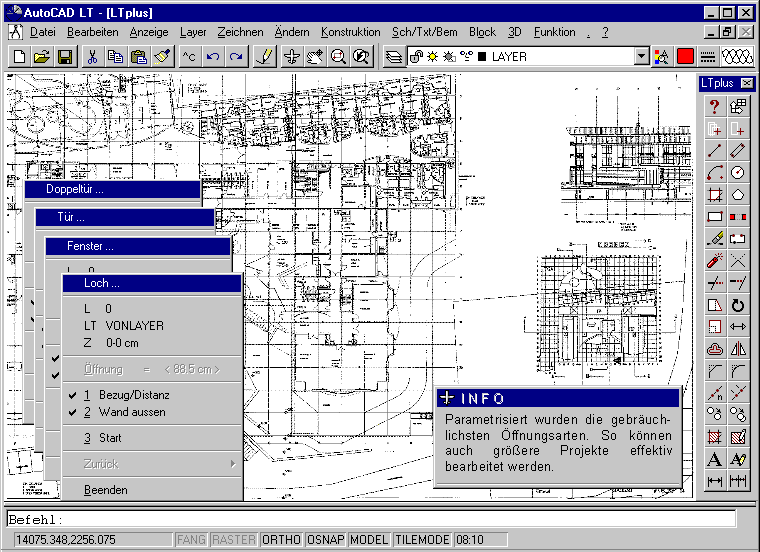Screen dimensions: 760x552
Task: Pick the LTplus eraser tool
Action: click(x=714, y=238)
